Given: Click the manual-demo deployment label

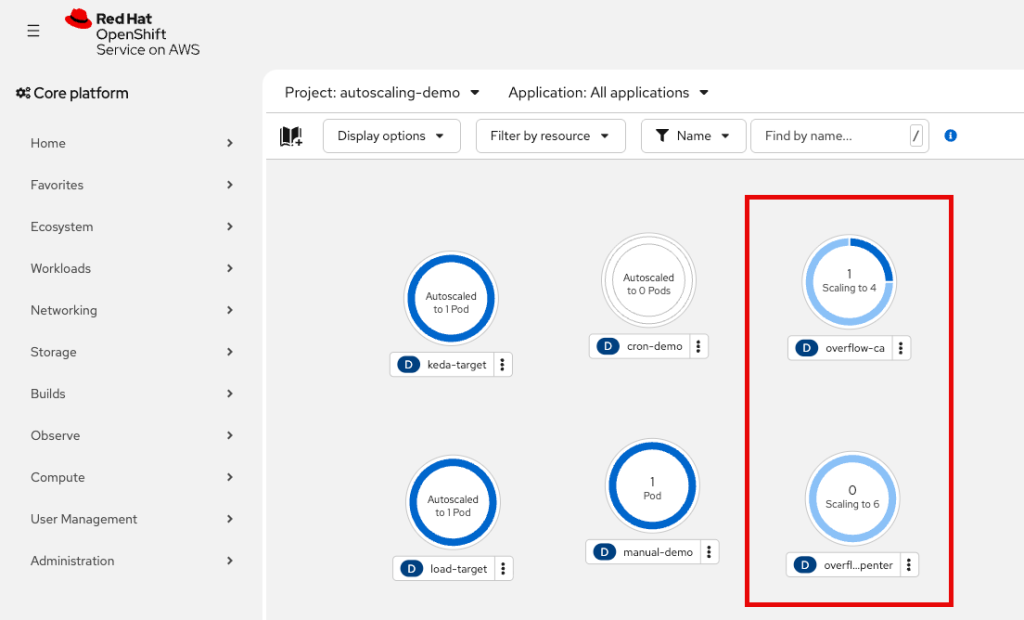Looking at the screenshot, I should [658, 552].
